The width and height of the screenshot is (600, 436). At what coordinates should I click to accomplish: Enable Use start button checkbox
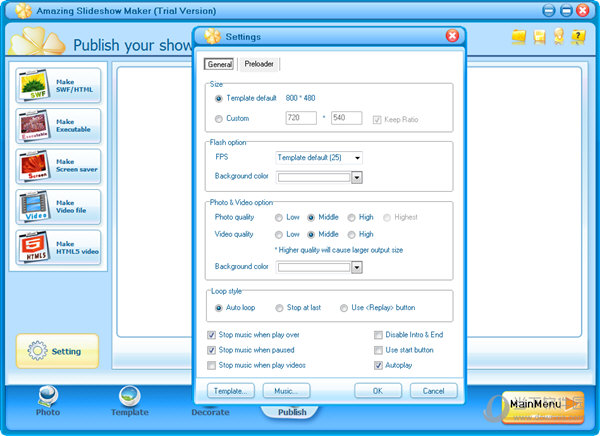pyautogui.click(x=378, y=350)
